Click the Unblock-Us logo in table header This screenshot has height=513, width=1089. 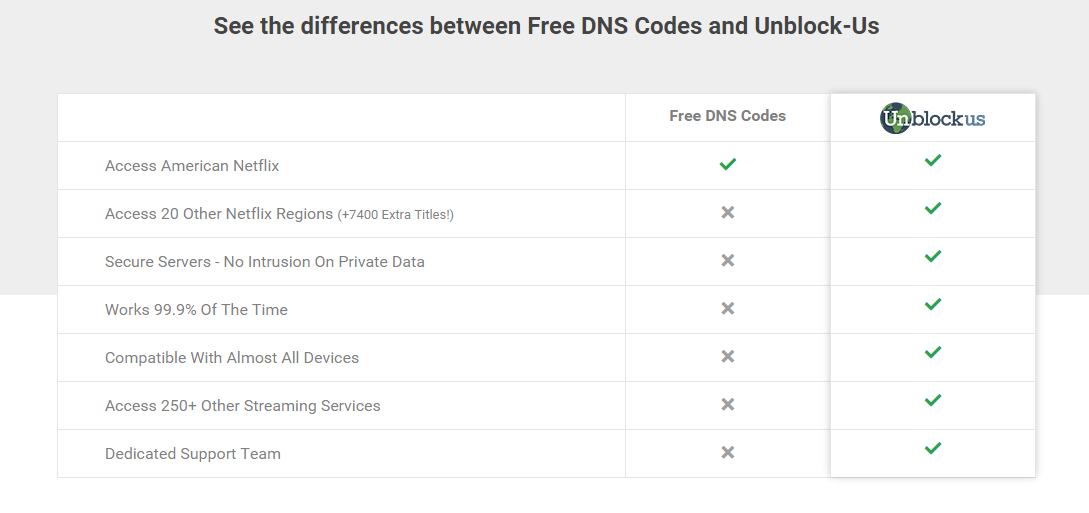tap(933, 118)
